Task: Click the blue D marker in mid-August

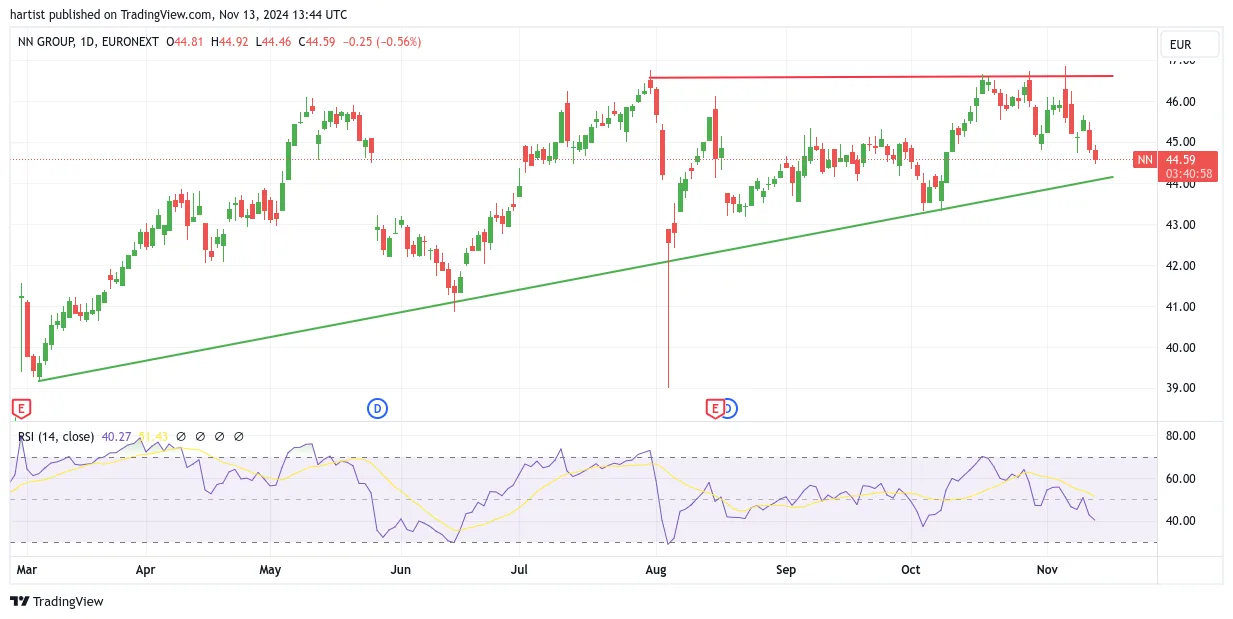Action: pyautogui.click(x=729, y=408)
